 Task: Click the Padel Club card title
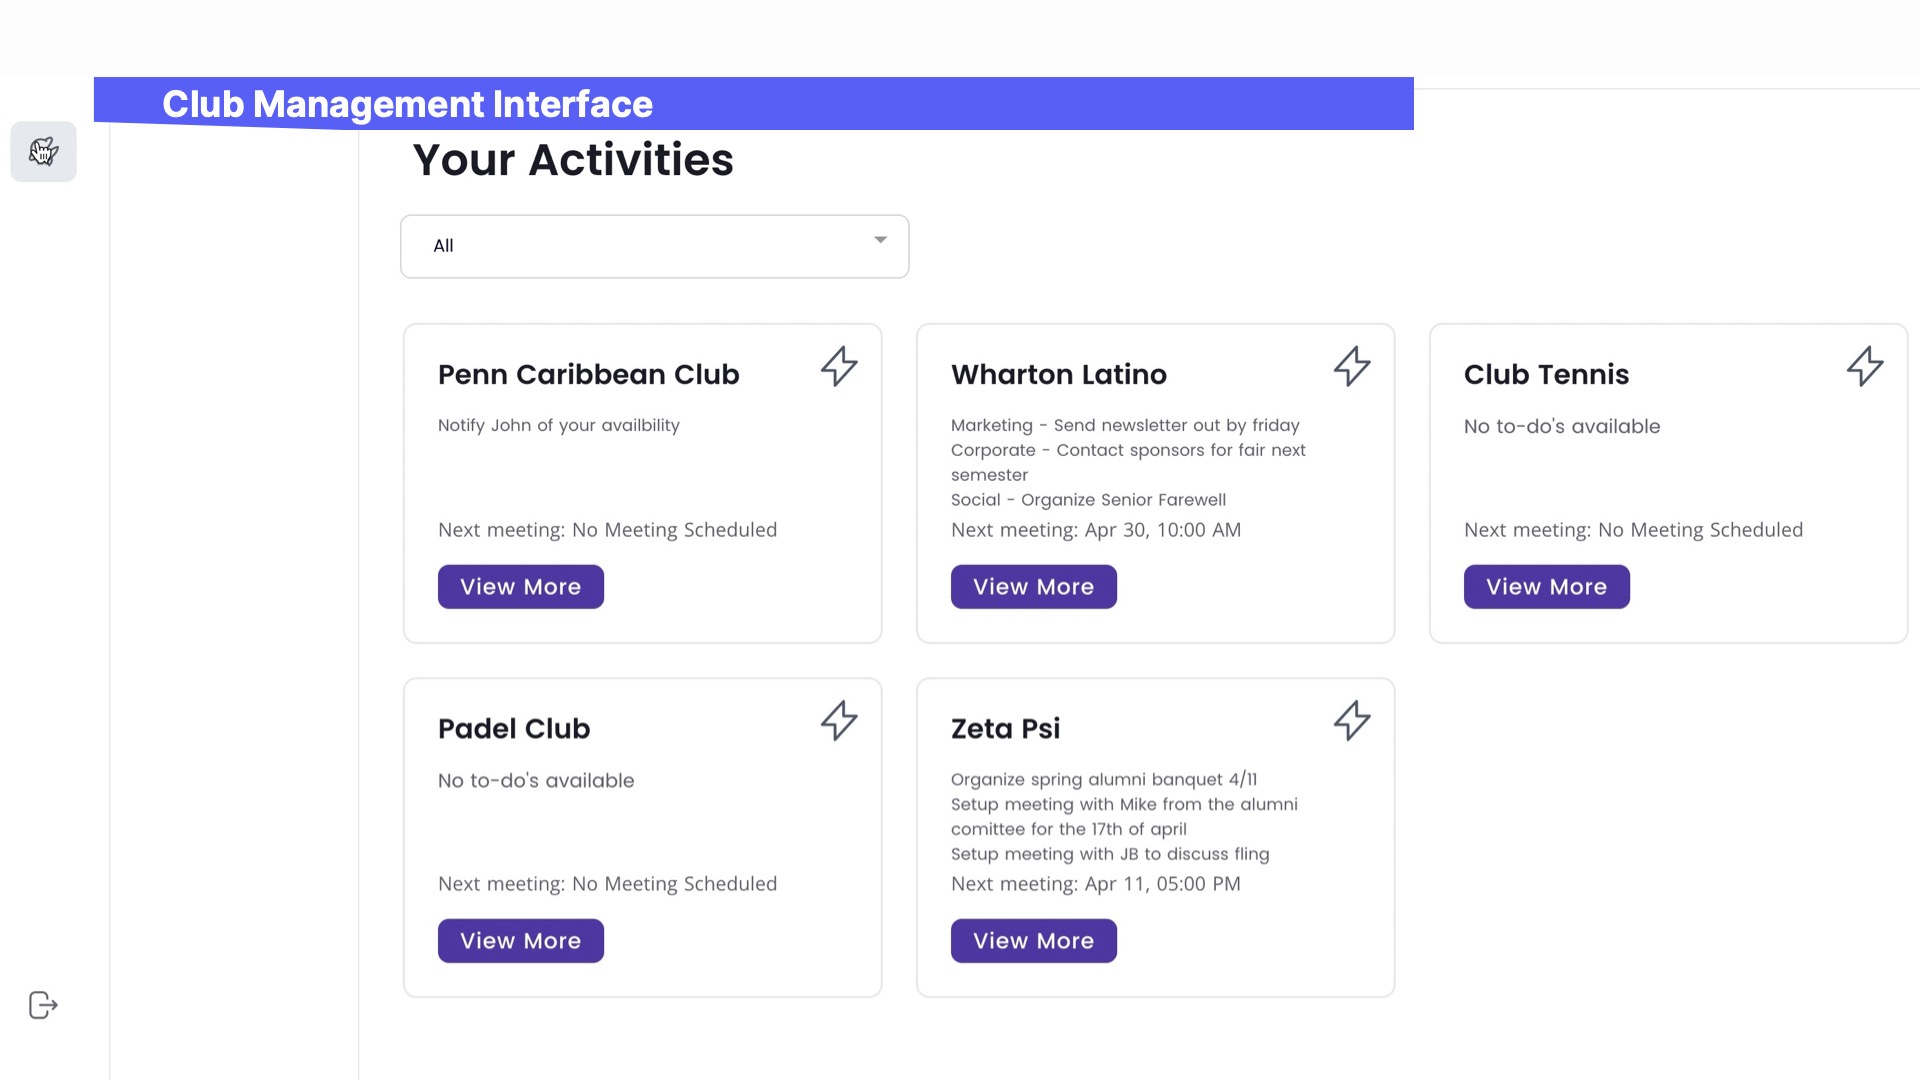(x=514, y=728)
